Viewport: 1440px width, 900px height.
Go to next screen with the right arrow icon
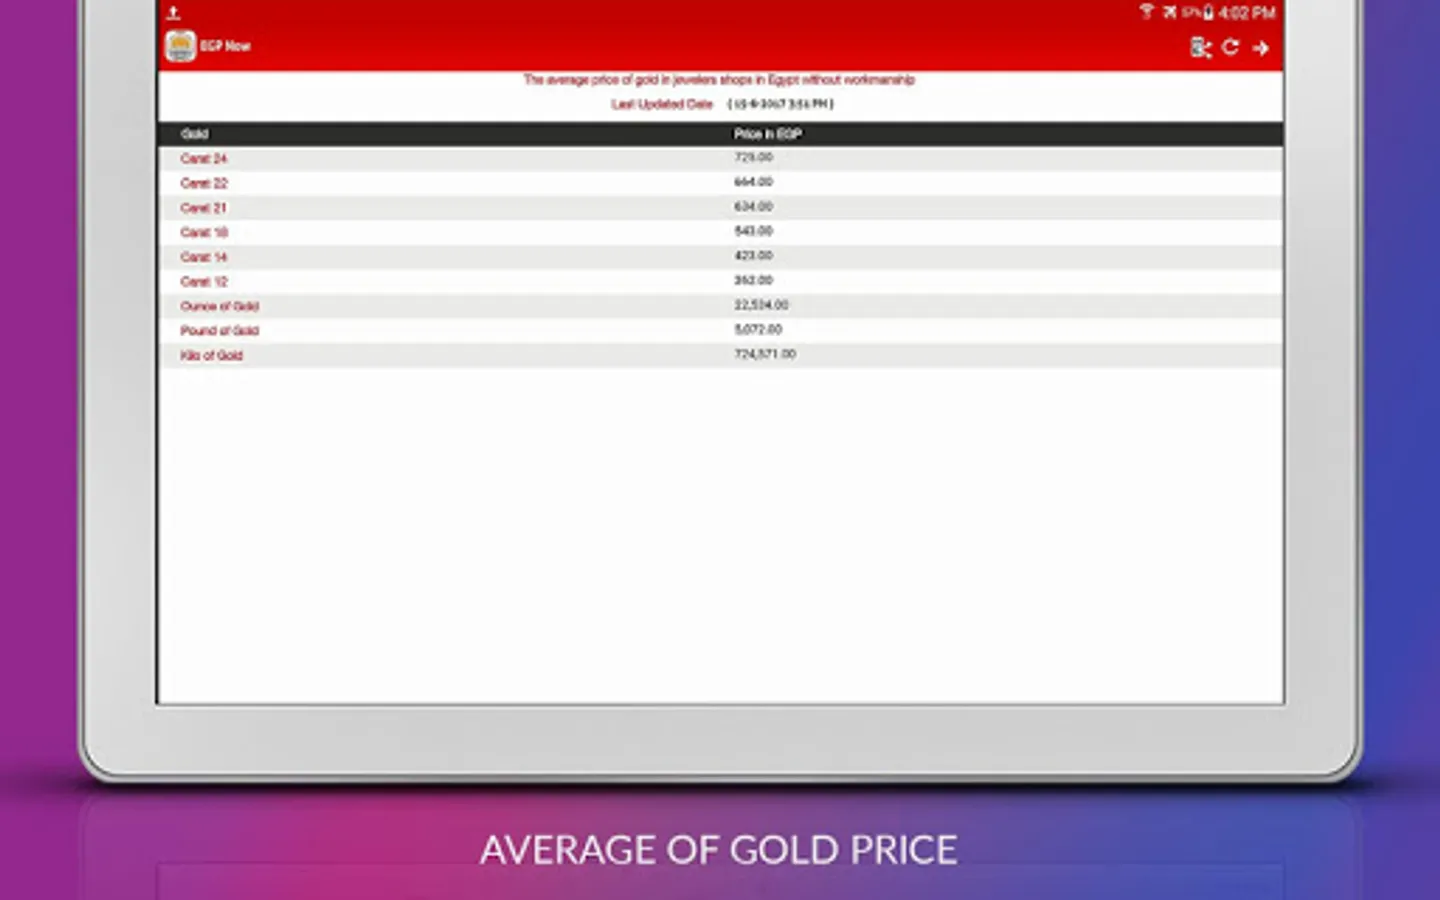coord(1261,47)
